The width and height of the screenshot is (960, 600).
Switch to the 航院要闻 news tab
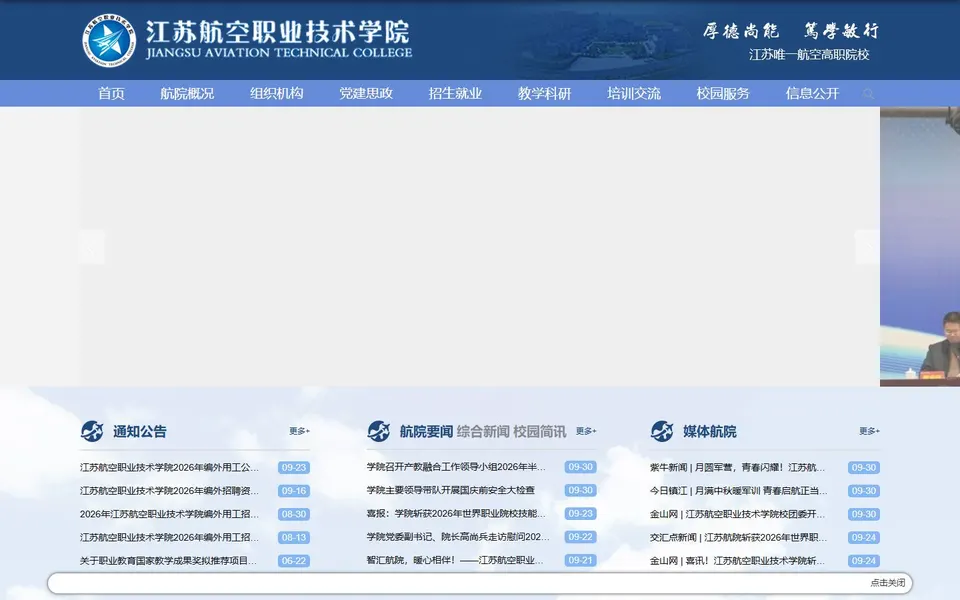click(426, 432)
